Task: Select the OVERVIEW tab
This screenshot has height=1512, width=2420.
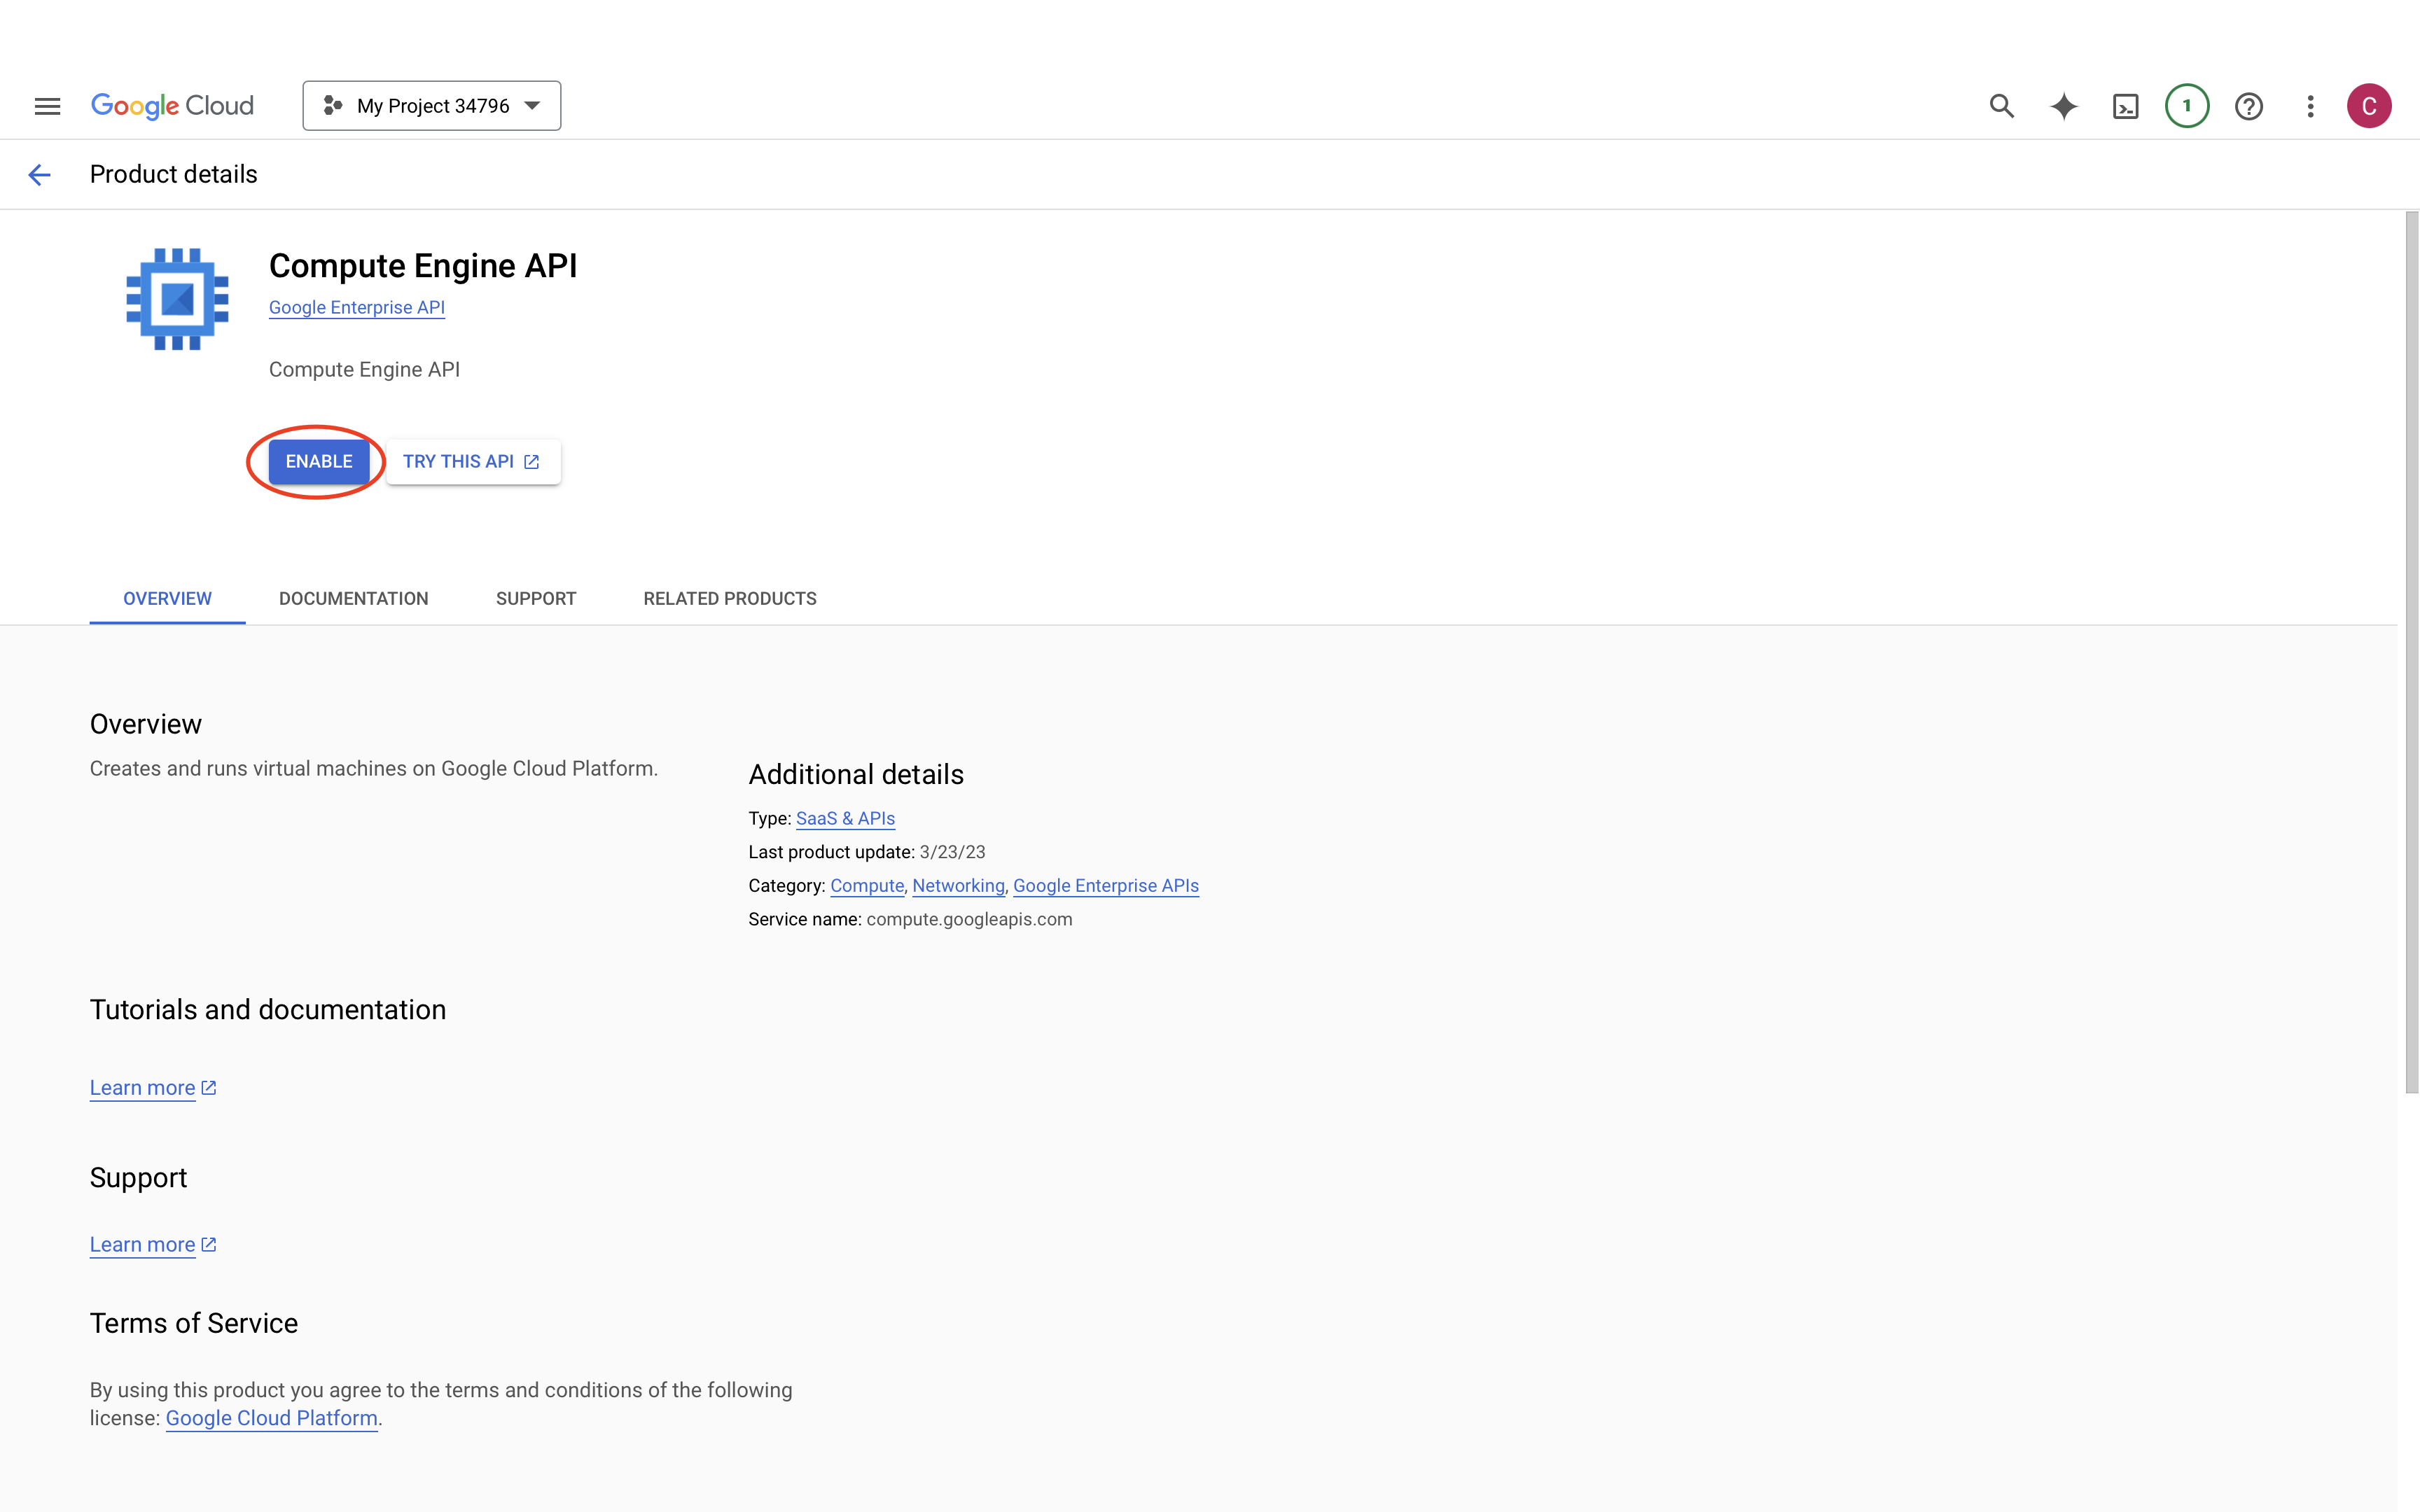Action: pos(167,598)
